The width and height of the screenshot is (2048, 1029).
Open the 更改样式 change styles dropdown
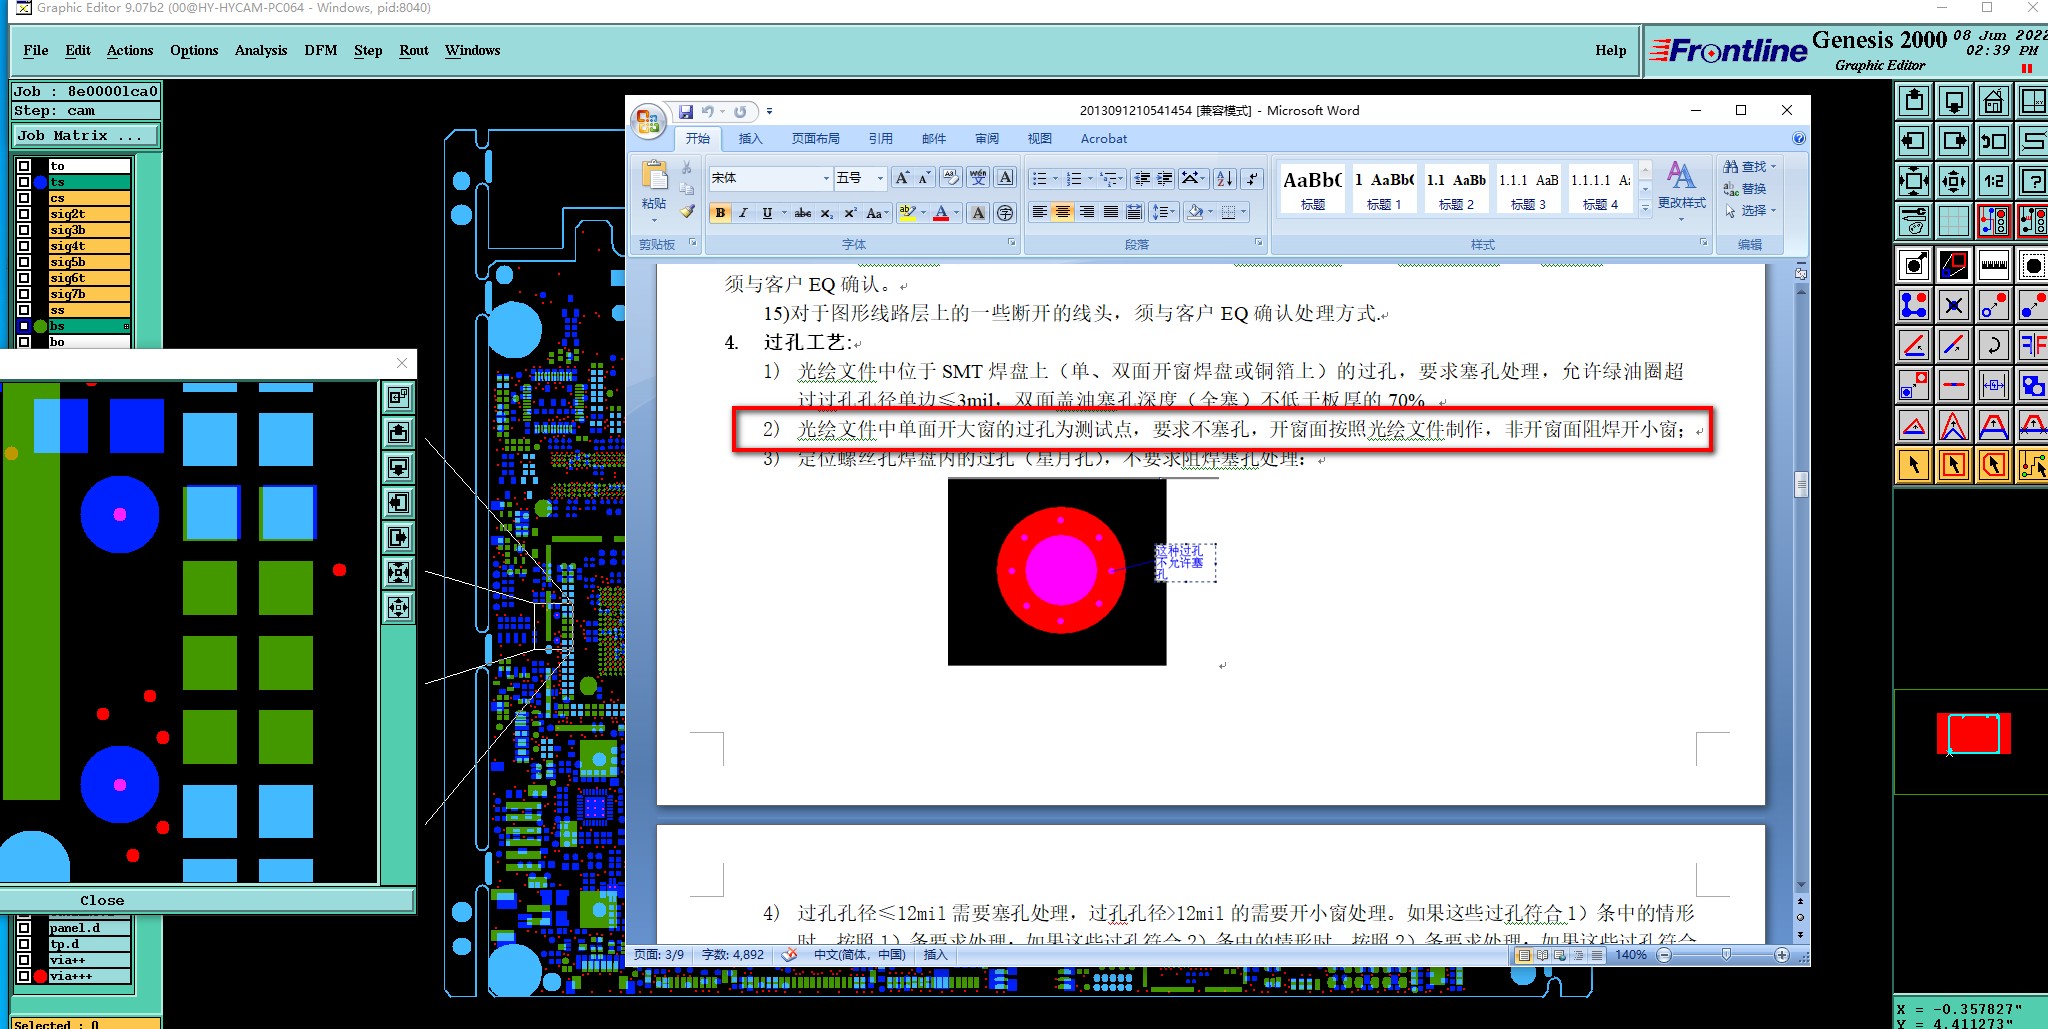[x=1682, y=188]
